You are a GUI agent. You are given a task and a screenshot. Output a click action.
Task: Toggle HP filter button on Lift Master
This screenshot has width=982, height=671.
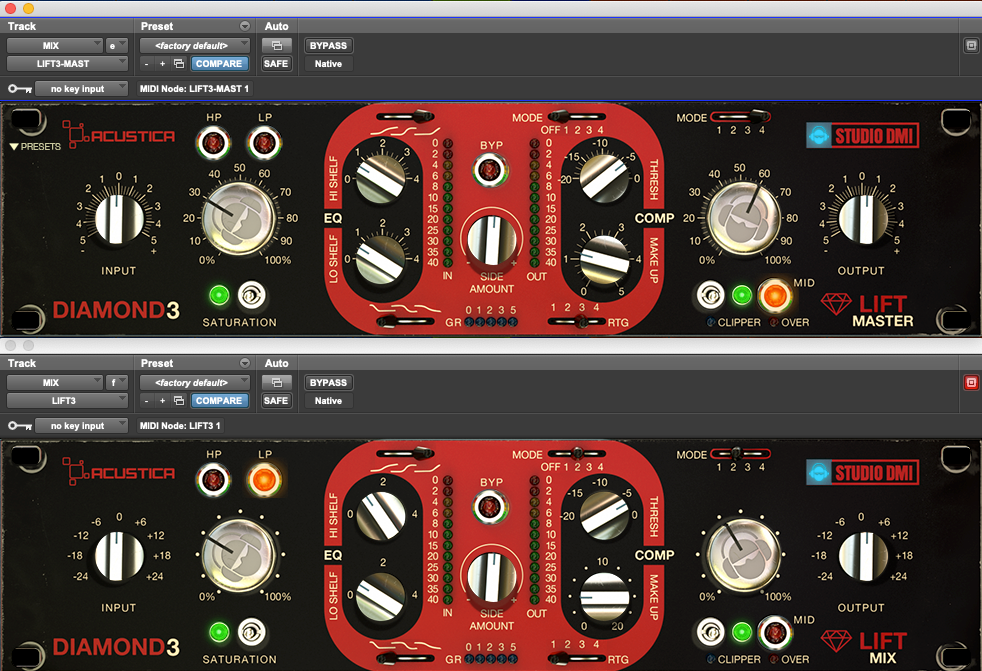[x=213, y=143]
